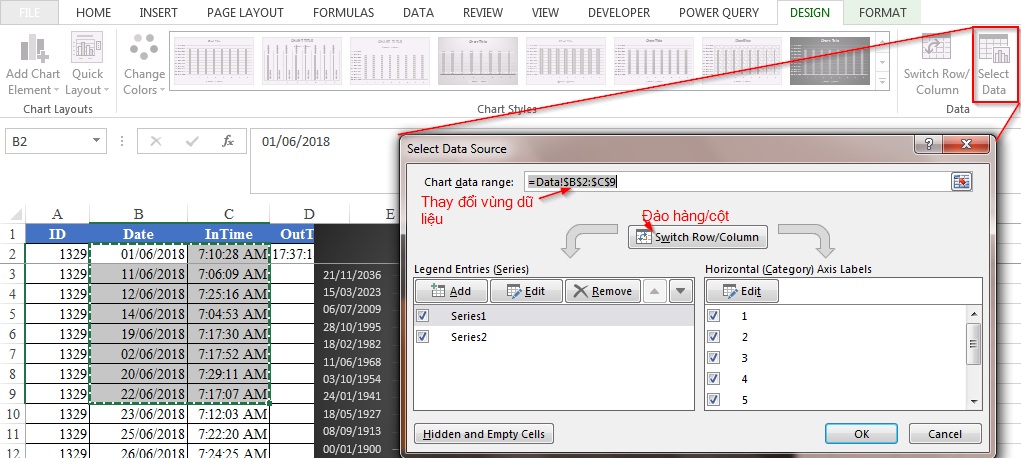Uncheck the Series2 checkbox
Viewport: 1021px width, 458px height.
pos(423,337)
